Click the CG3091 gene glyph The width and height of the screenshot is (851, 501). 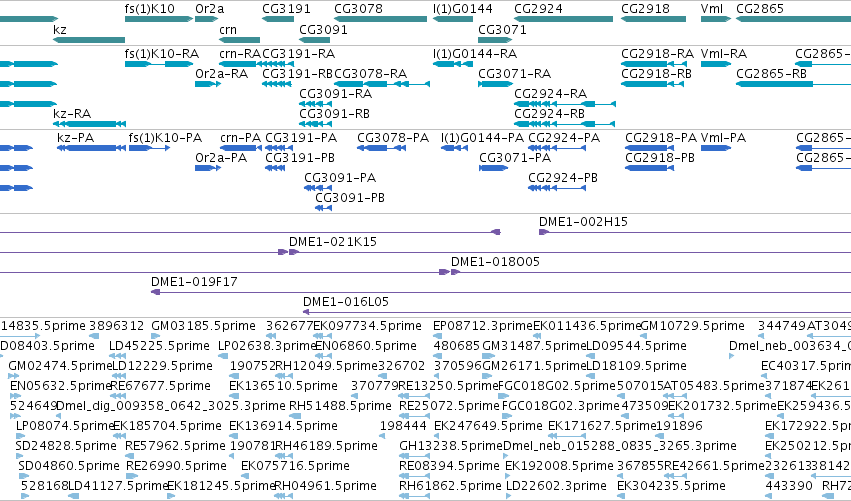[314, 40]
